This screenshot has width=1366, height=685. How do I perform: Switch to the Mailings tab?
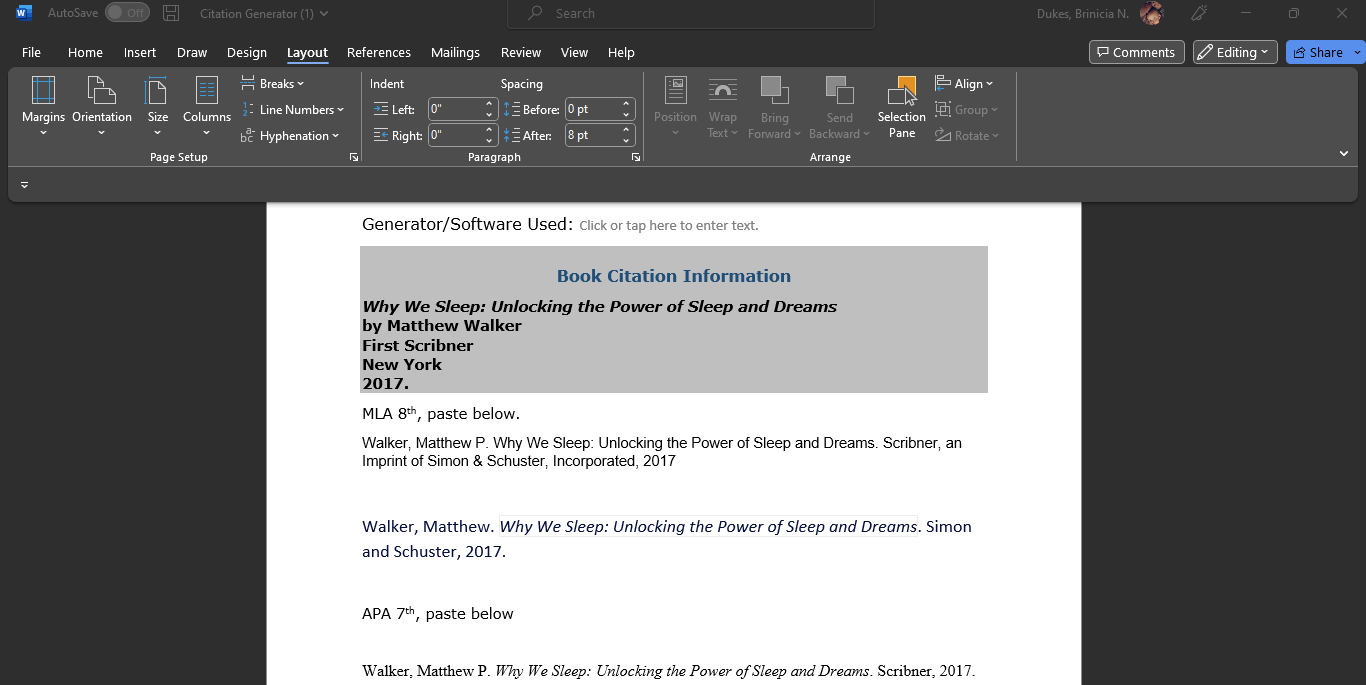[456, 52]
